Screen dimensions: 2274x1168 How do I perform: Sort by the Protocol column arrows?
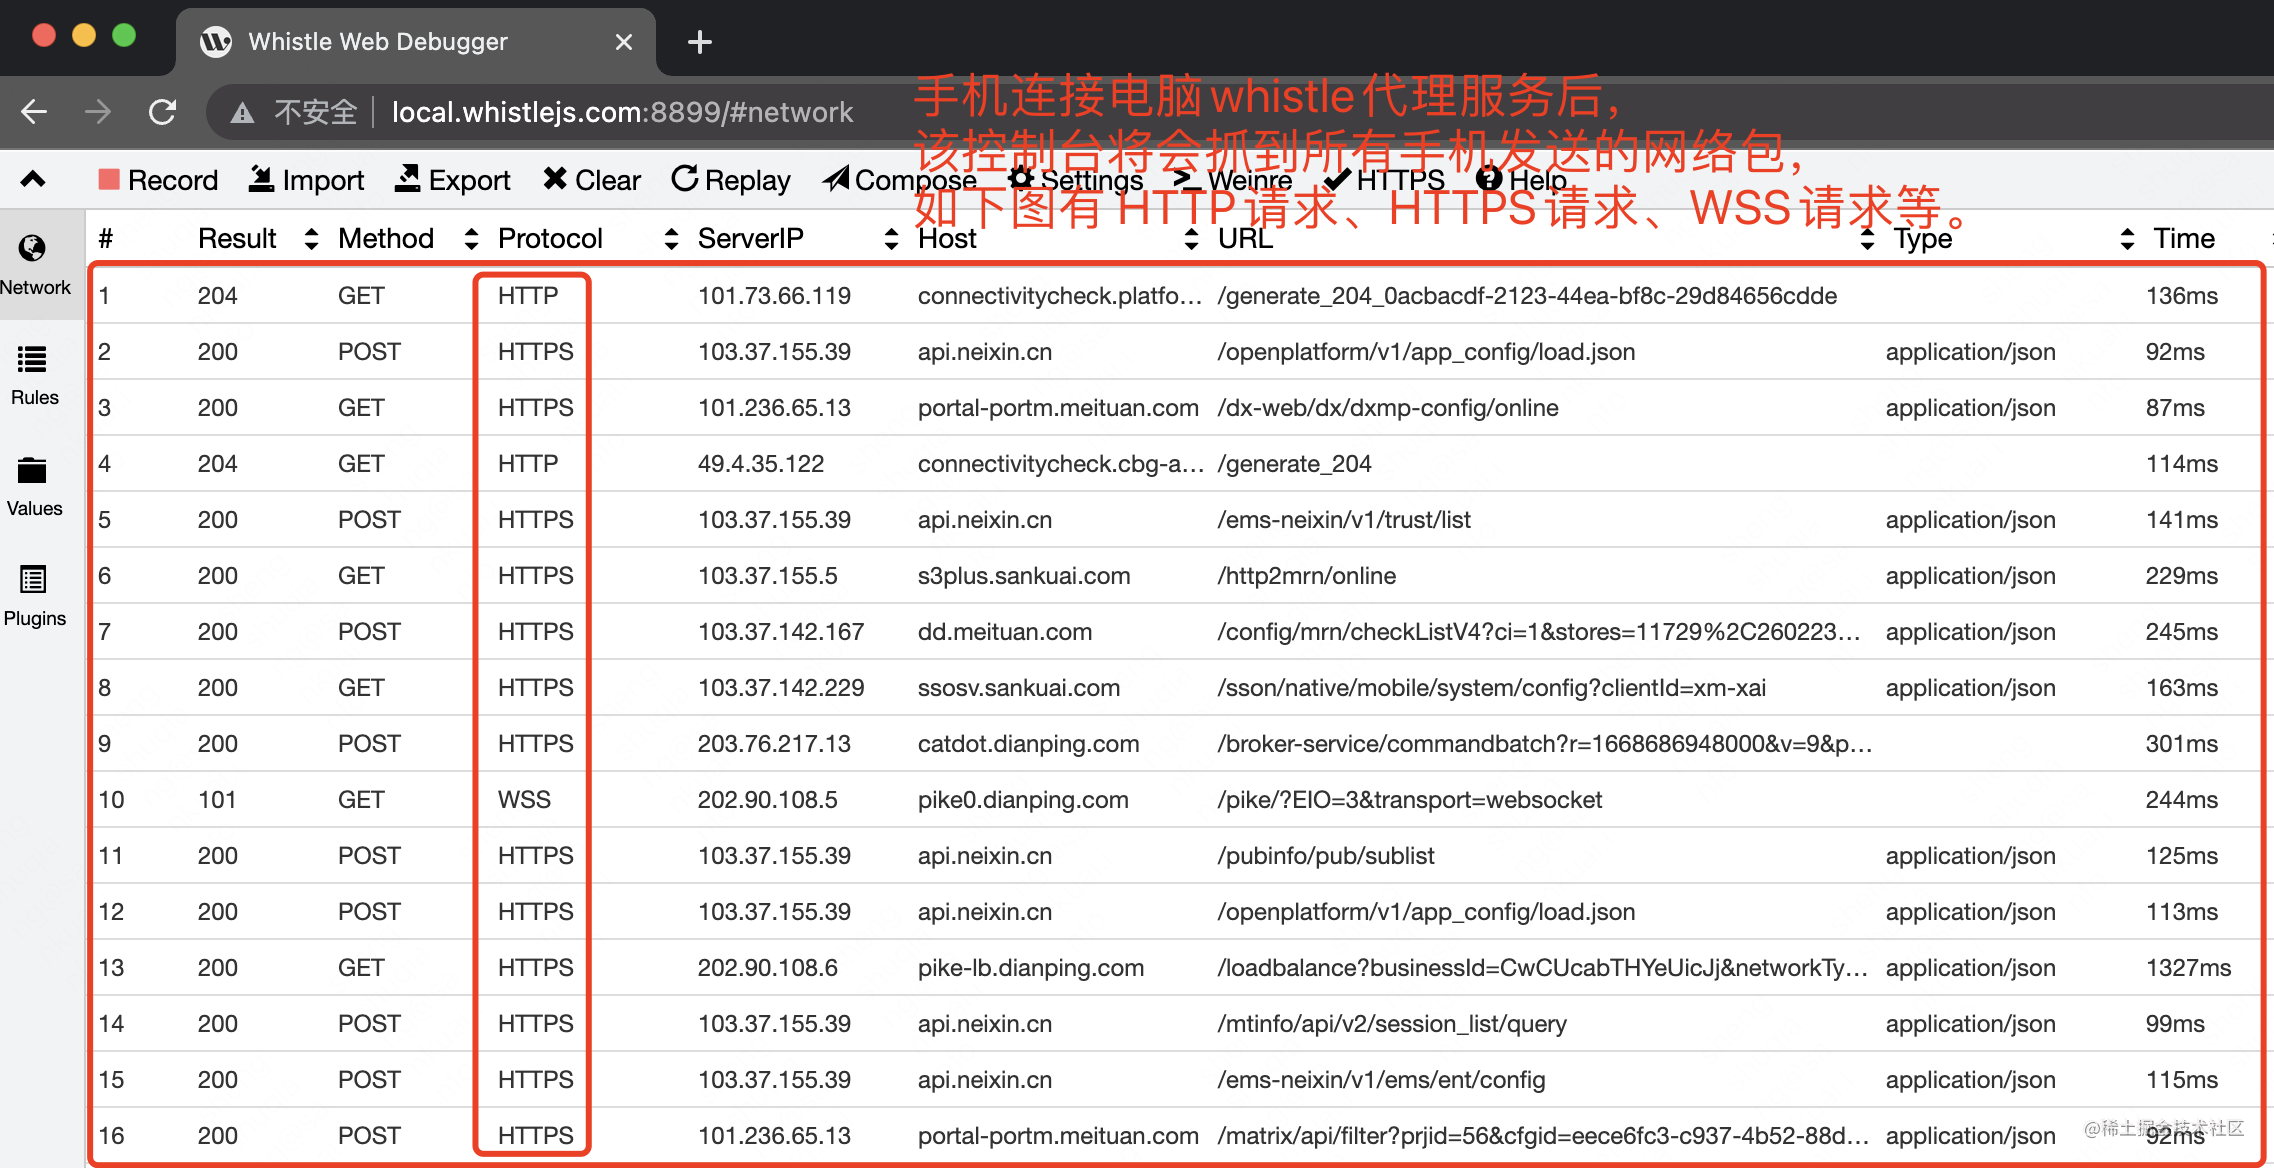[672, 238]
